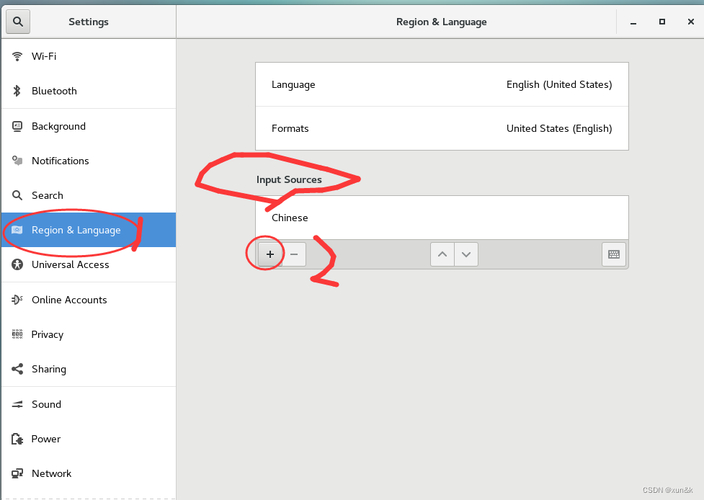Click the Sound icon in sidebar
The image size is (704, 500).
point(17,404)
